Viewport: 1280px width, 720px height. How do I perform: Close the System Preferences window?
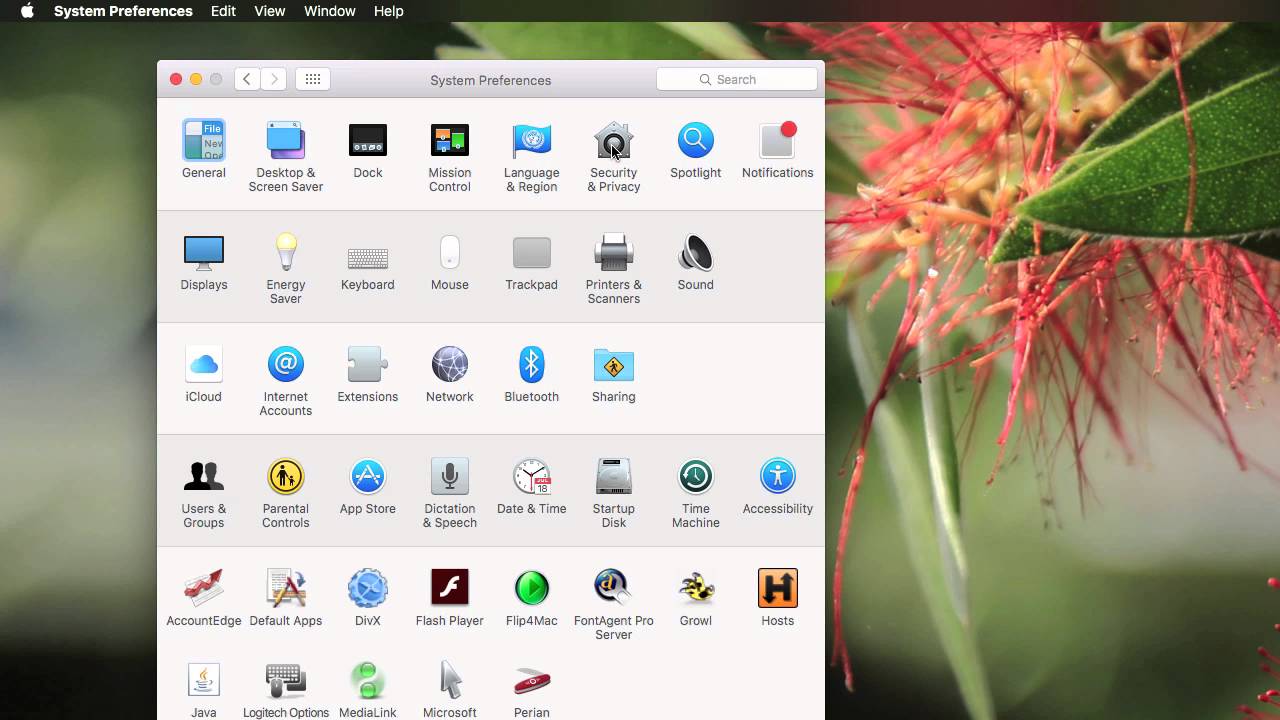[176, 79]
